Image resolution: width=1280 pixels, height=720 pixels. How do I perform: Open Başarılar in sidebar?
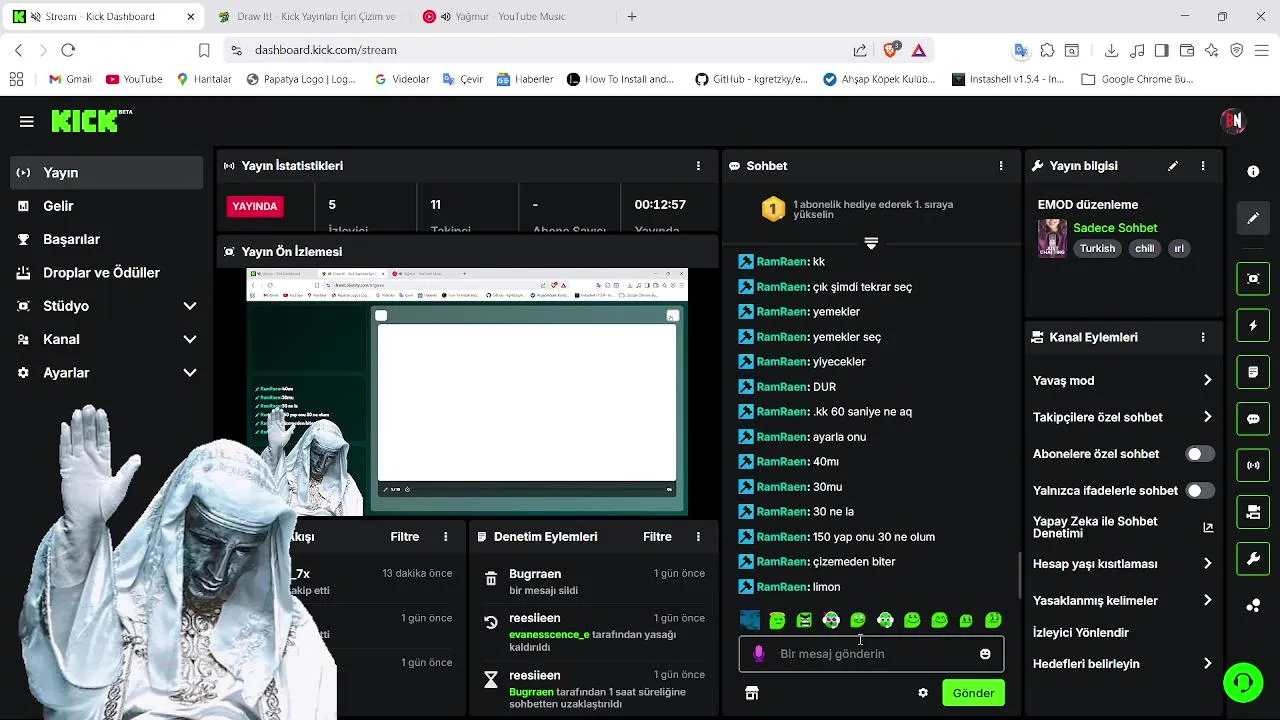pyautogui.click(x=107, y=239)
